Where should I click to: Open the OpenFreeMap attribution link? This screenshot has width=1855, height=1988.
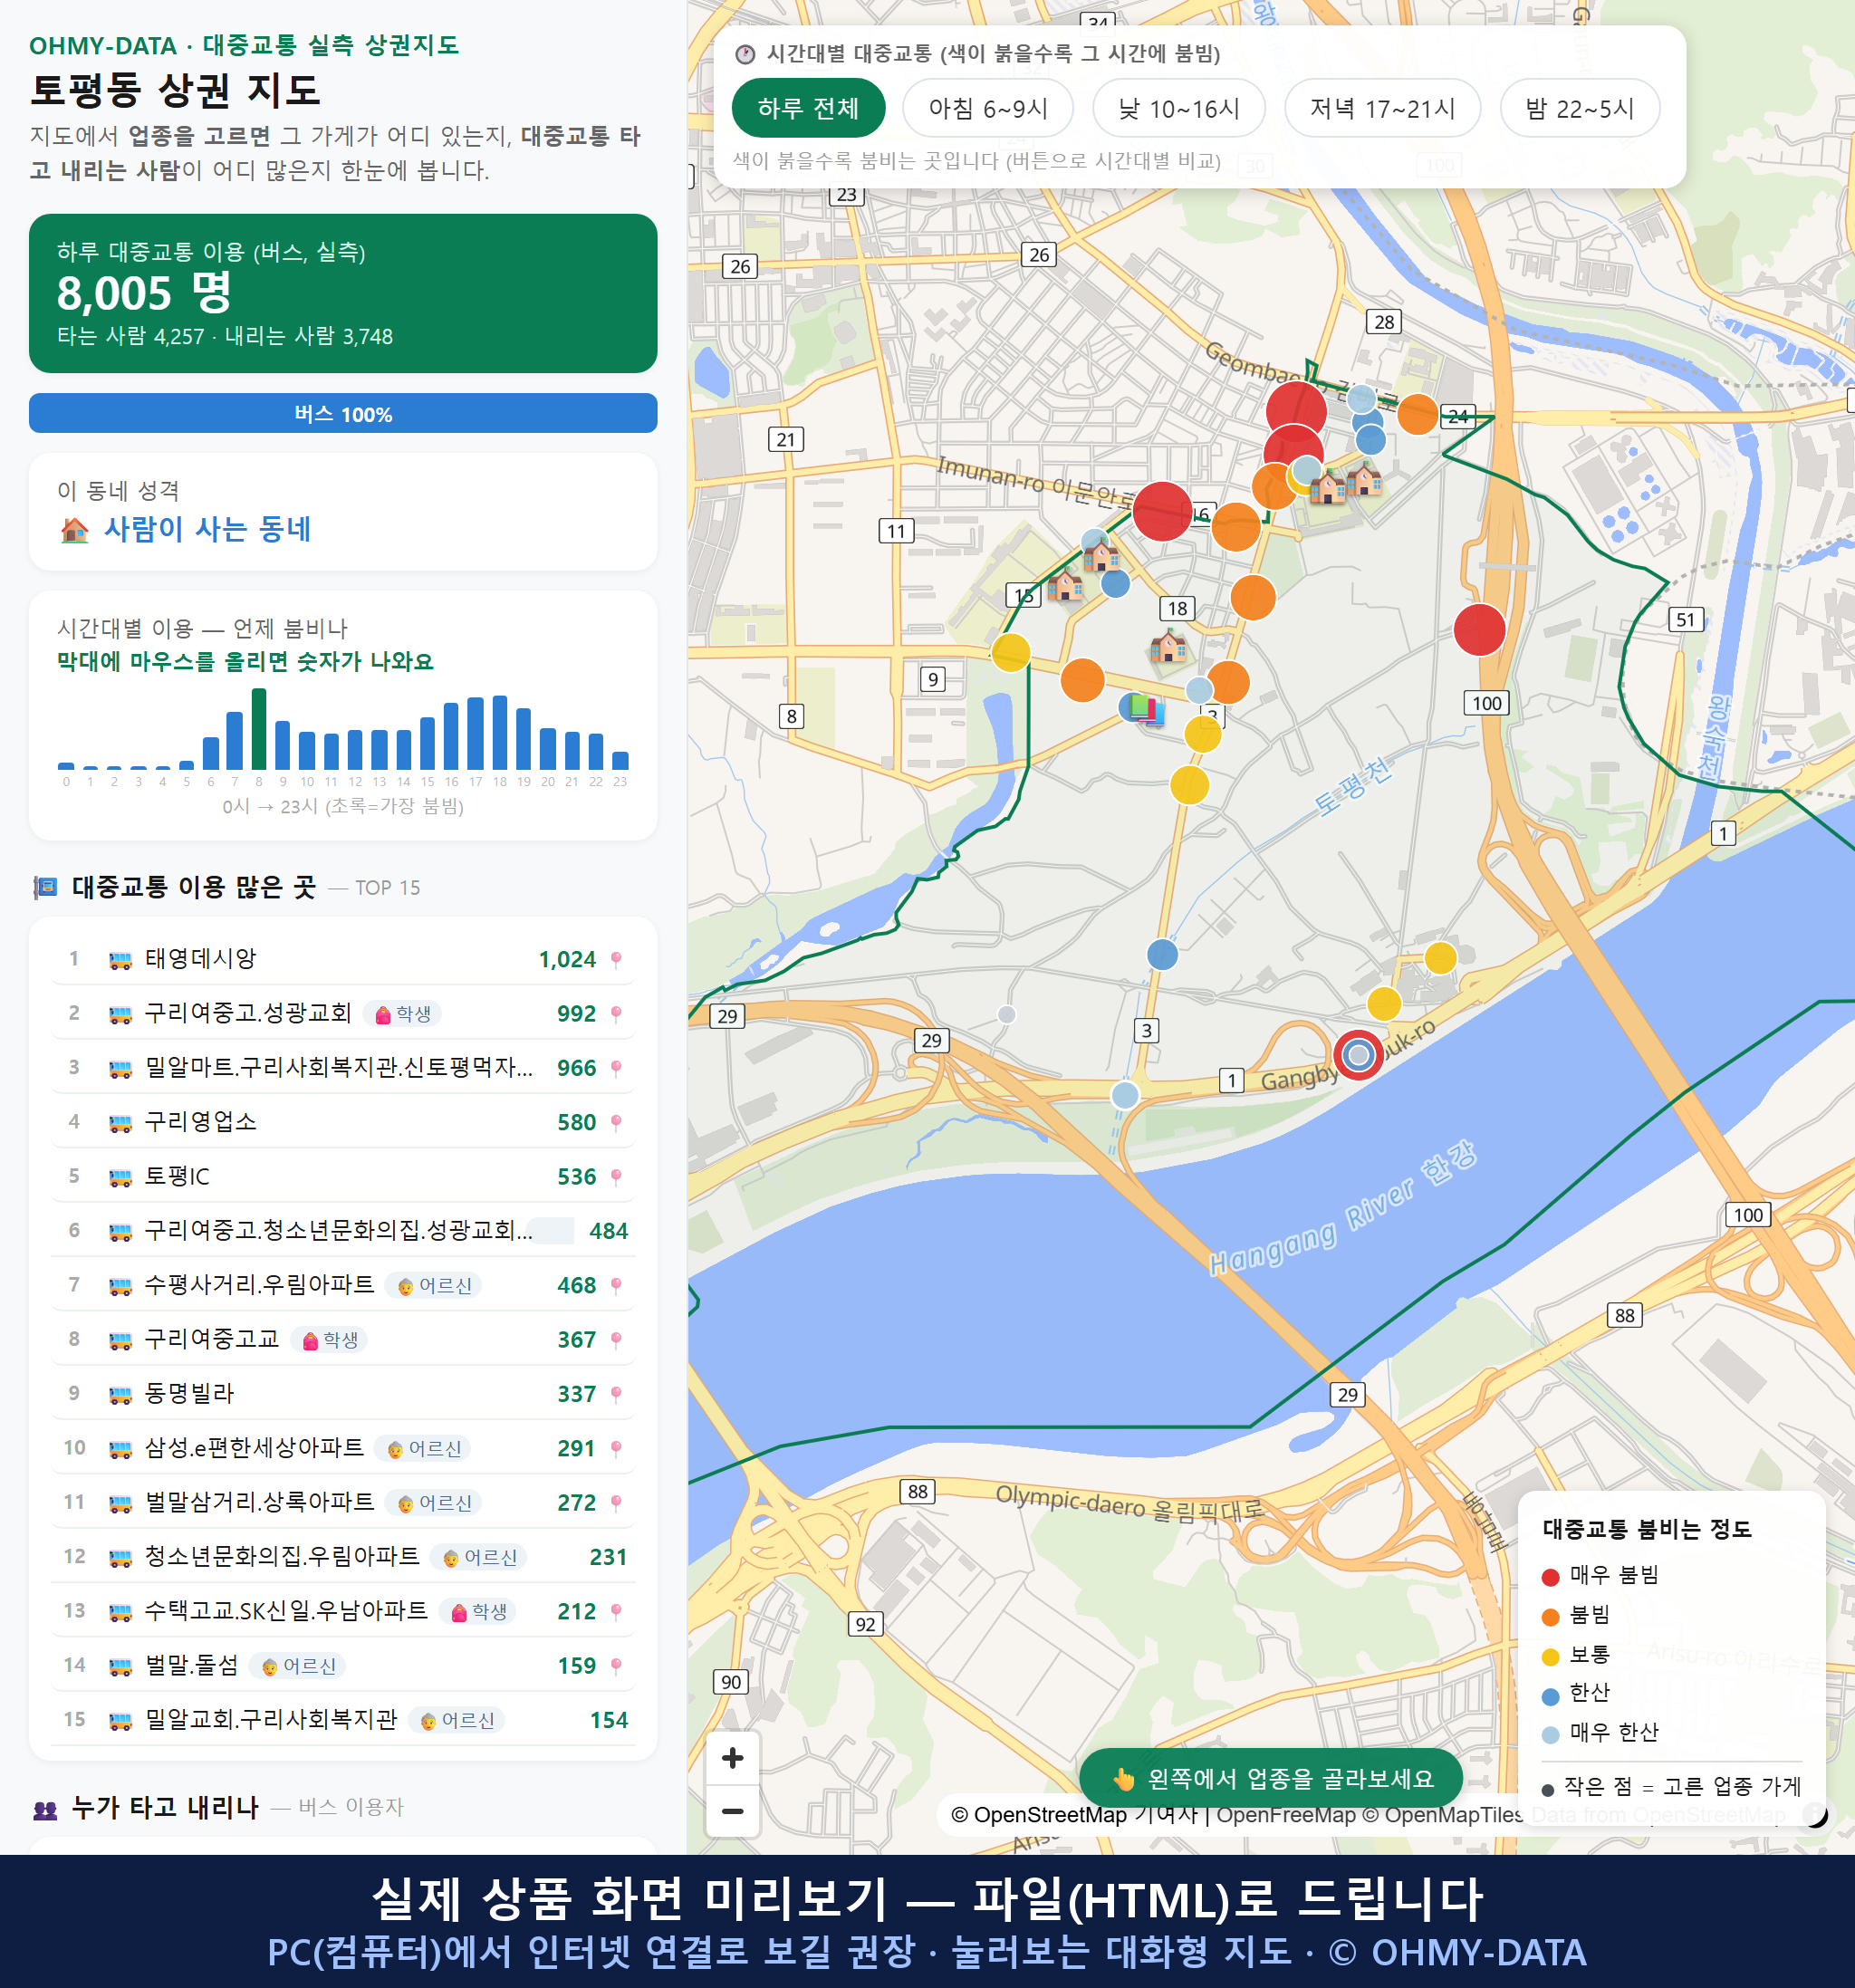click(1286, 1815)
